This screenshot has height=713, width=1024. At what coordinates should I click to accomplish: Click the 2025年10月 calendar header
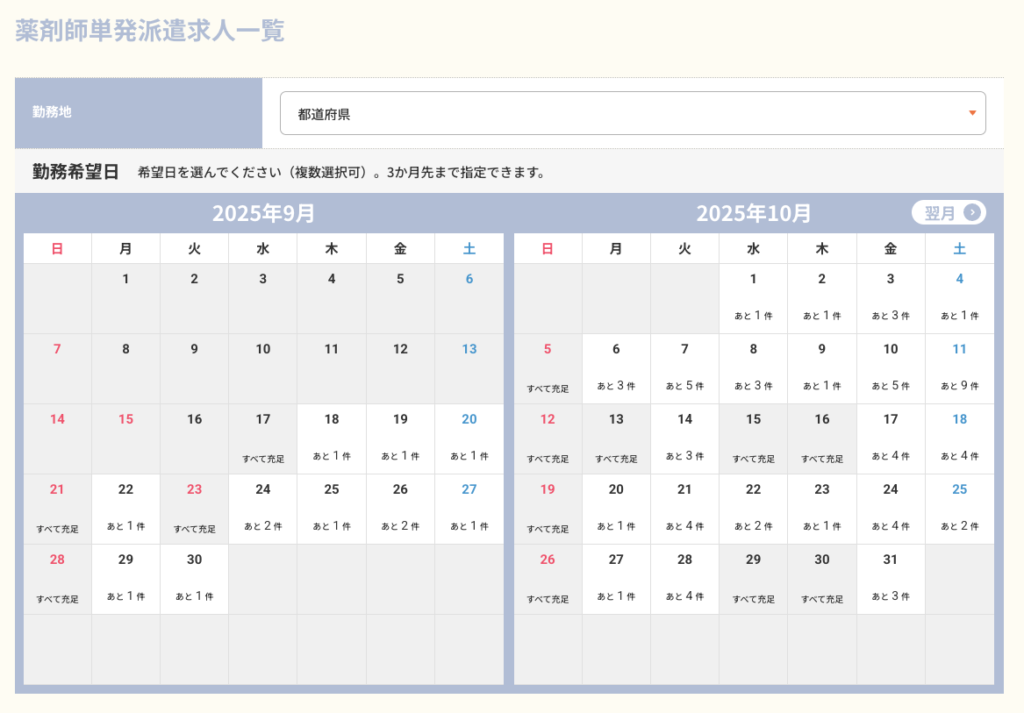pos(753,213)
